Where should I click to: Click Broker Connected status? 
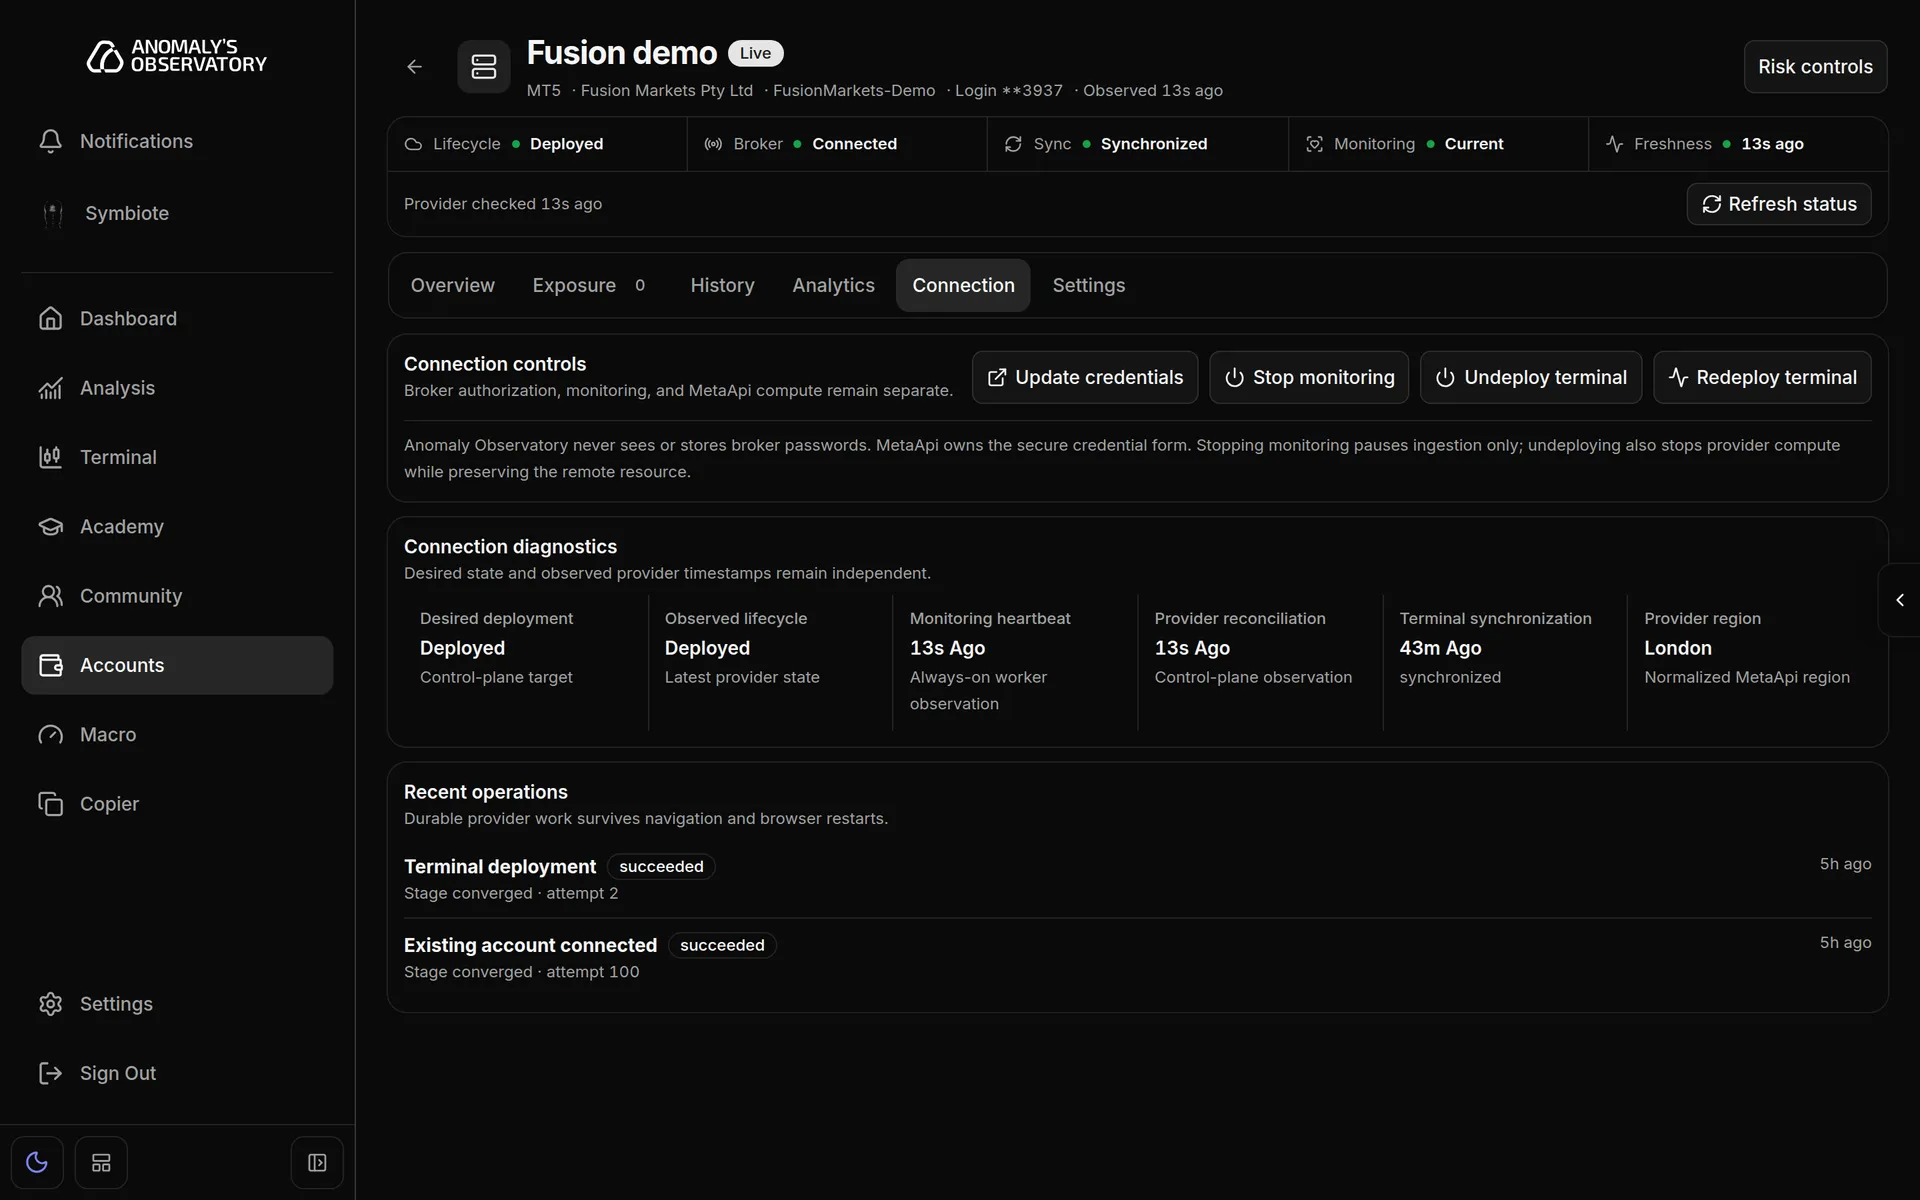click(x=837, y=144)
